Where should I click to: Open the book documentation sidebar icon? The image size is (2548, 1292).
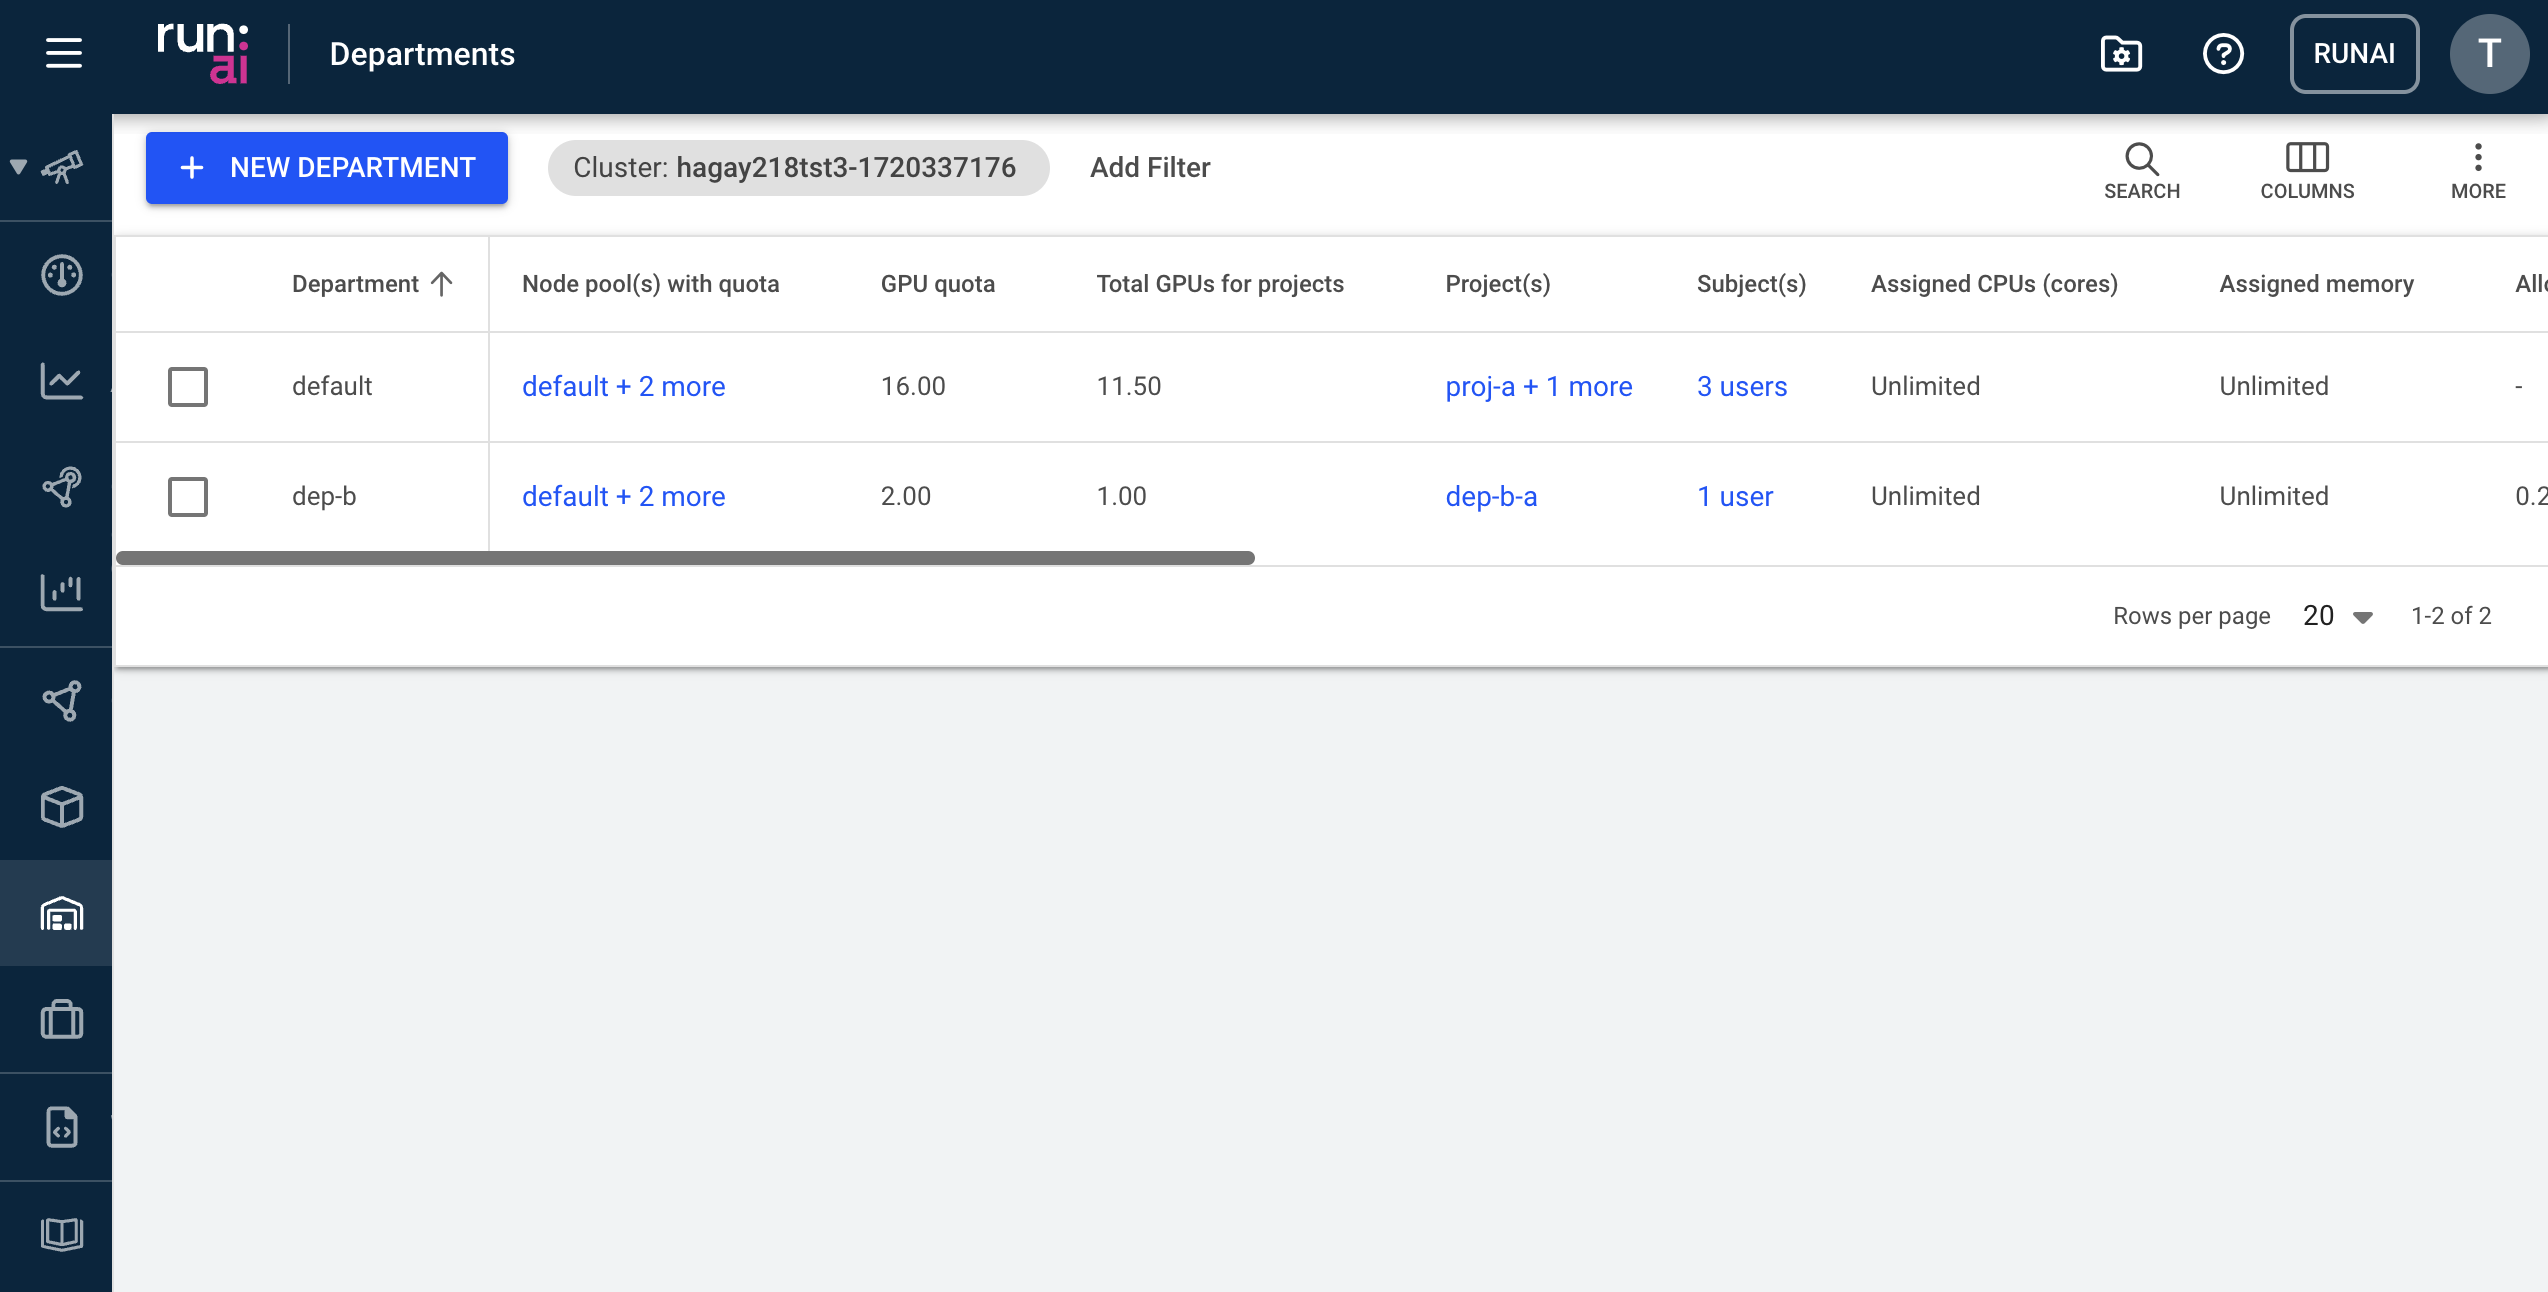pos(62,1234)
